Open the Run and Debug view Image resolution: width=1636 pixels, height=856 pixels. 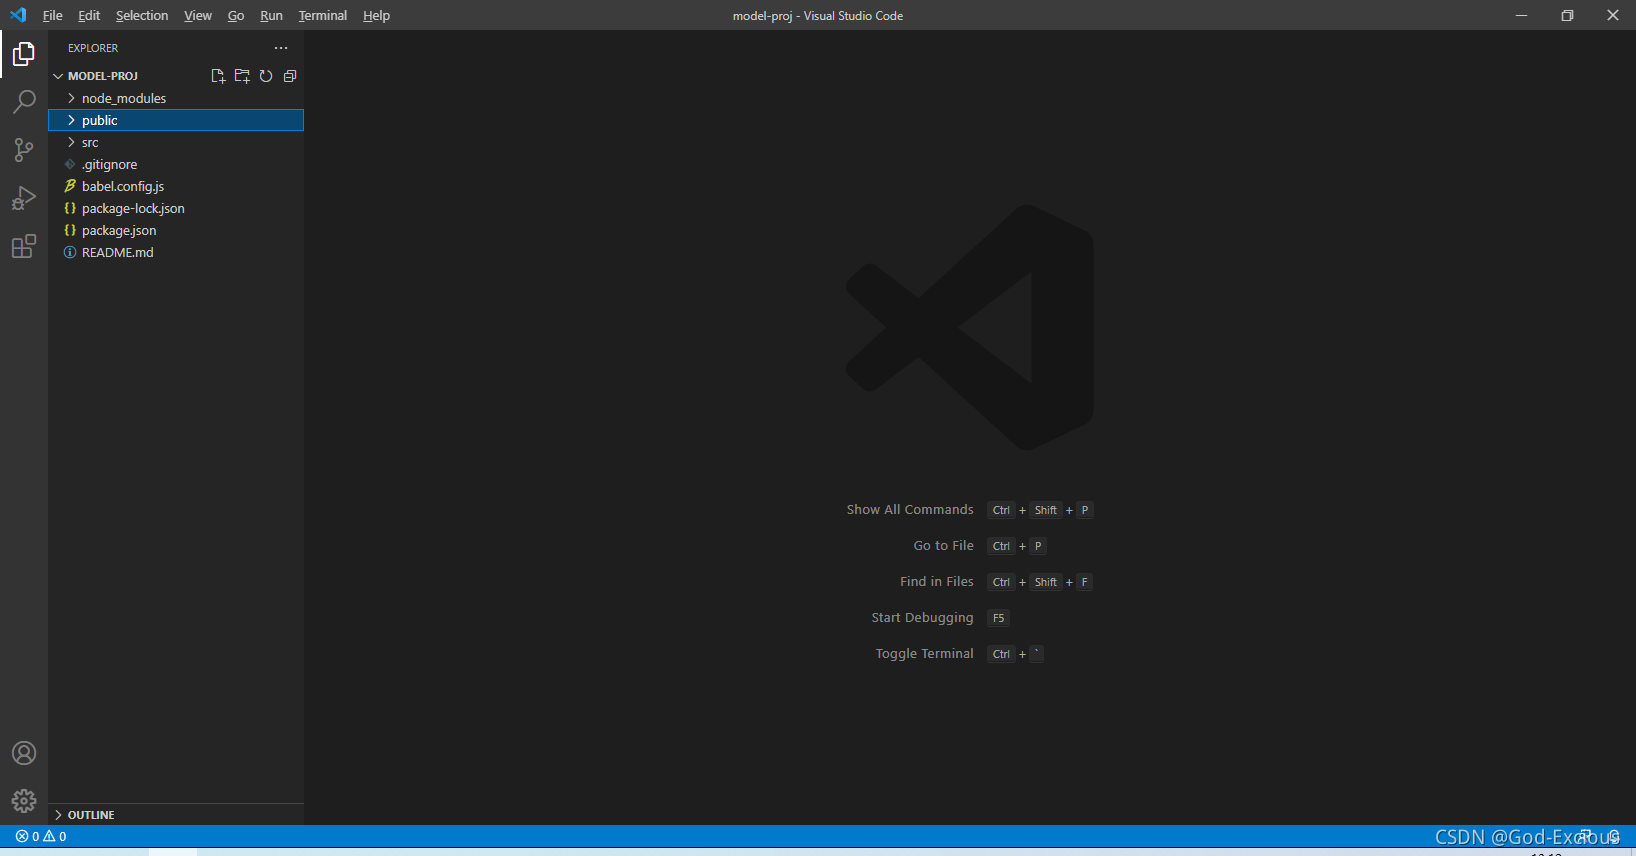coord(24,198)
